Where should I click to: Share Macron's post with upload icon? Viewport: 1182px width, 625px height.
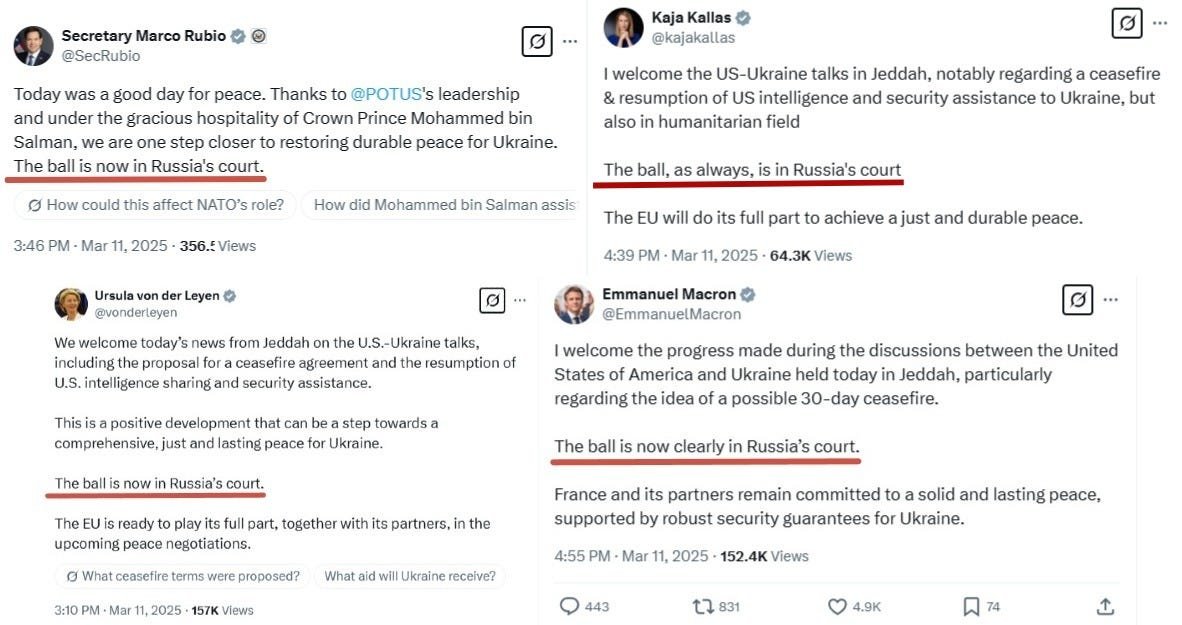tap(1105, 606)
